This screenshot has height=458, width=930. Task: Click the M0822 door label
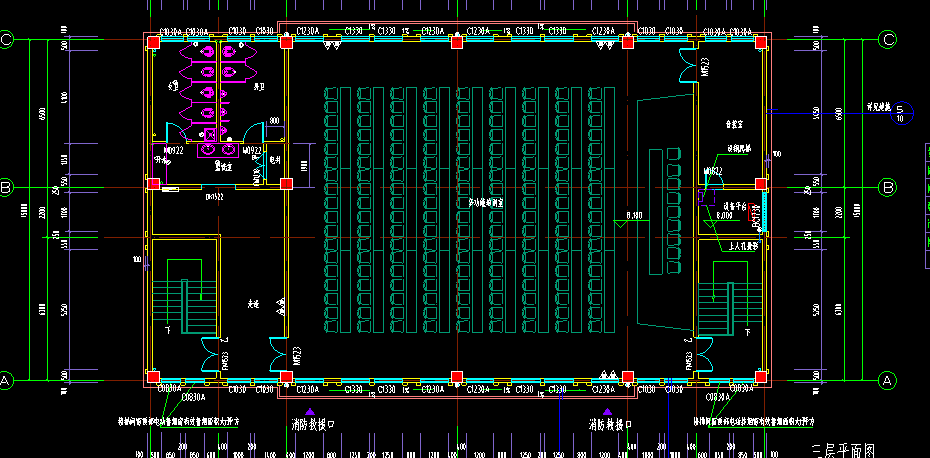pyautogui.click(x=713, y=171)
